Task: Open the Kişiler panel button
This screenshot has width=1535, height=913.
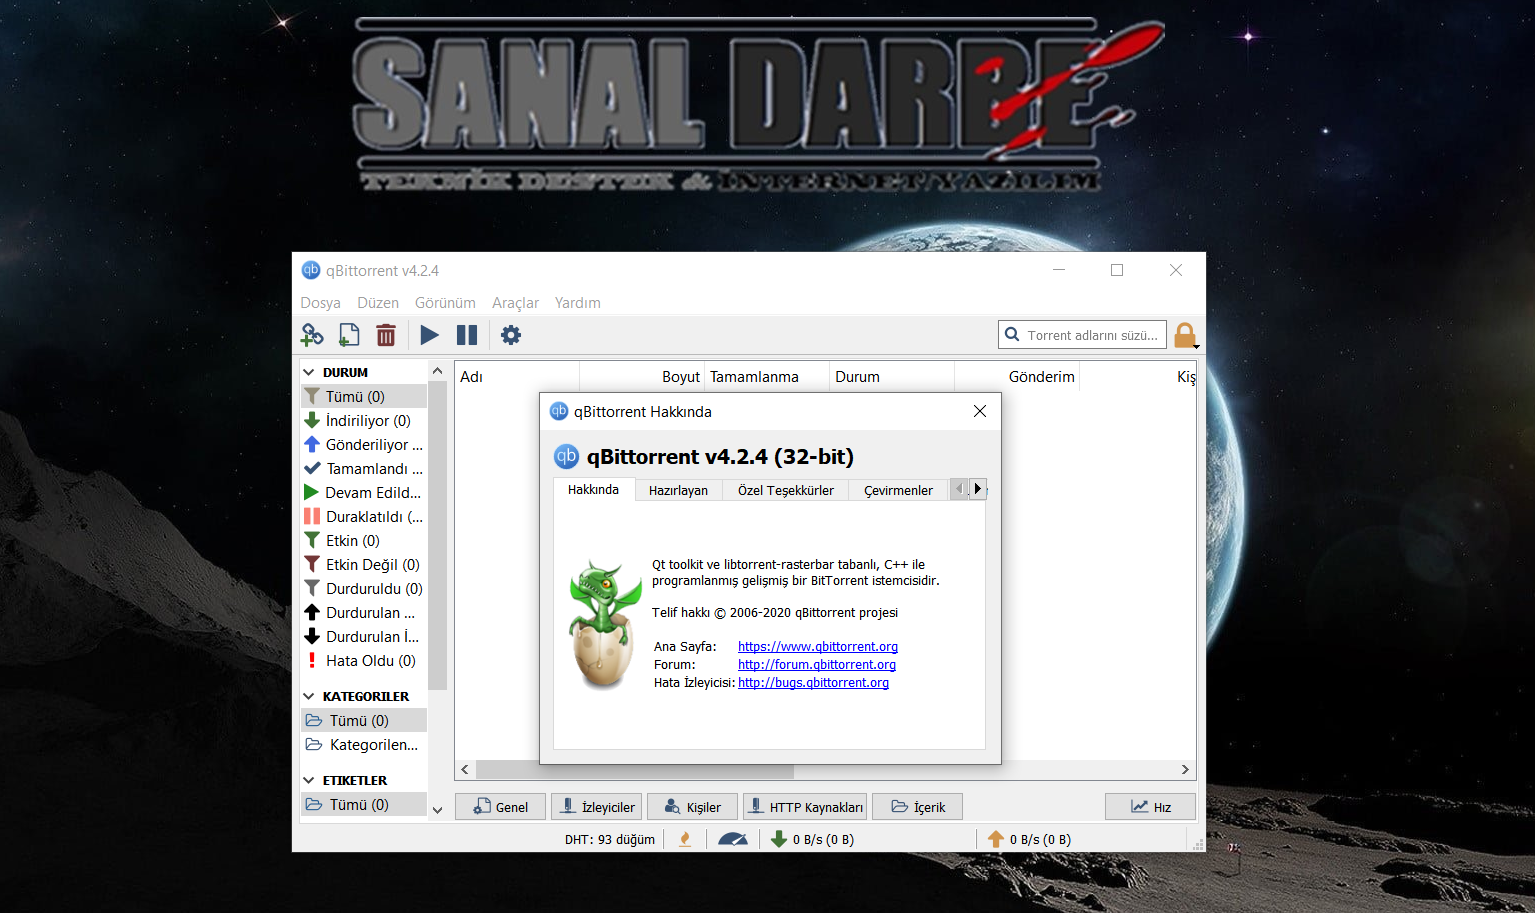Action: (693, 807)
